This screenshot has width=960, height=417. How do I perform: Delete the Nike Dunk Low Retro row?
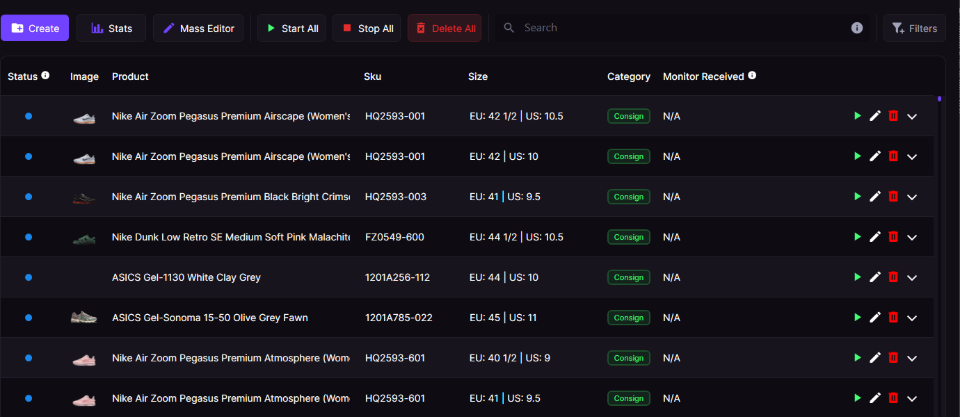coord(893,236)
